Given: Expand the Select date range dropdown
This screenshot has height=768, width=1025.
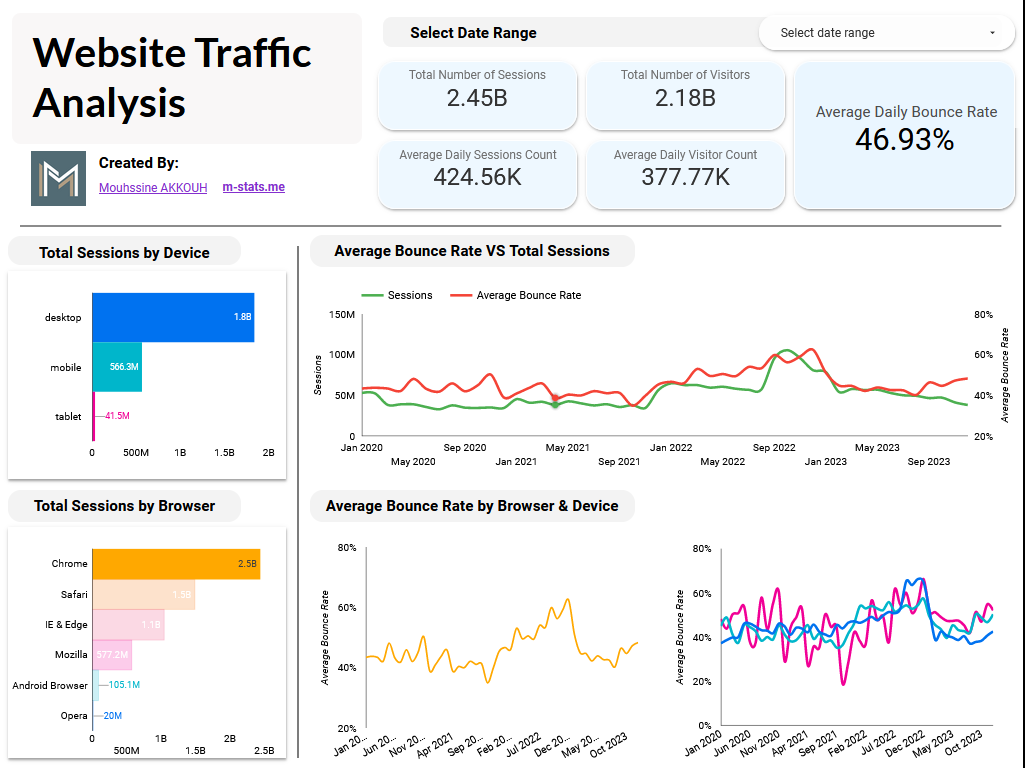Looking at the screenshot, I should point(887,33).
